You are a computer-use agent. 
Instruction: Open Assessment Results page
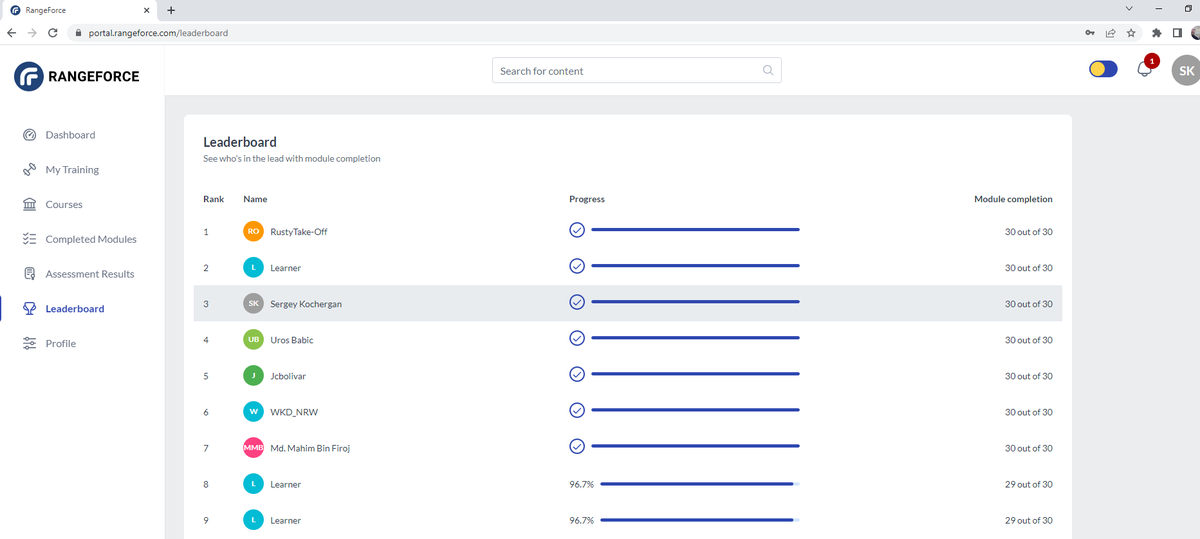(x=90, y=274)
